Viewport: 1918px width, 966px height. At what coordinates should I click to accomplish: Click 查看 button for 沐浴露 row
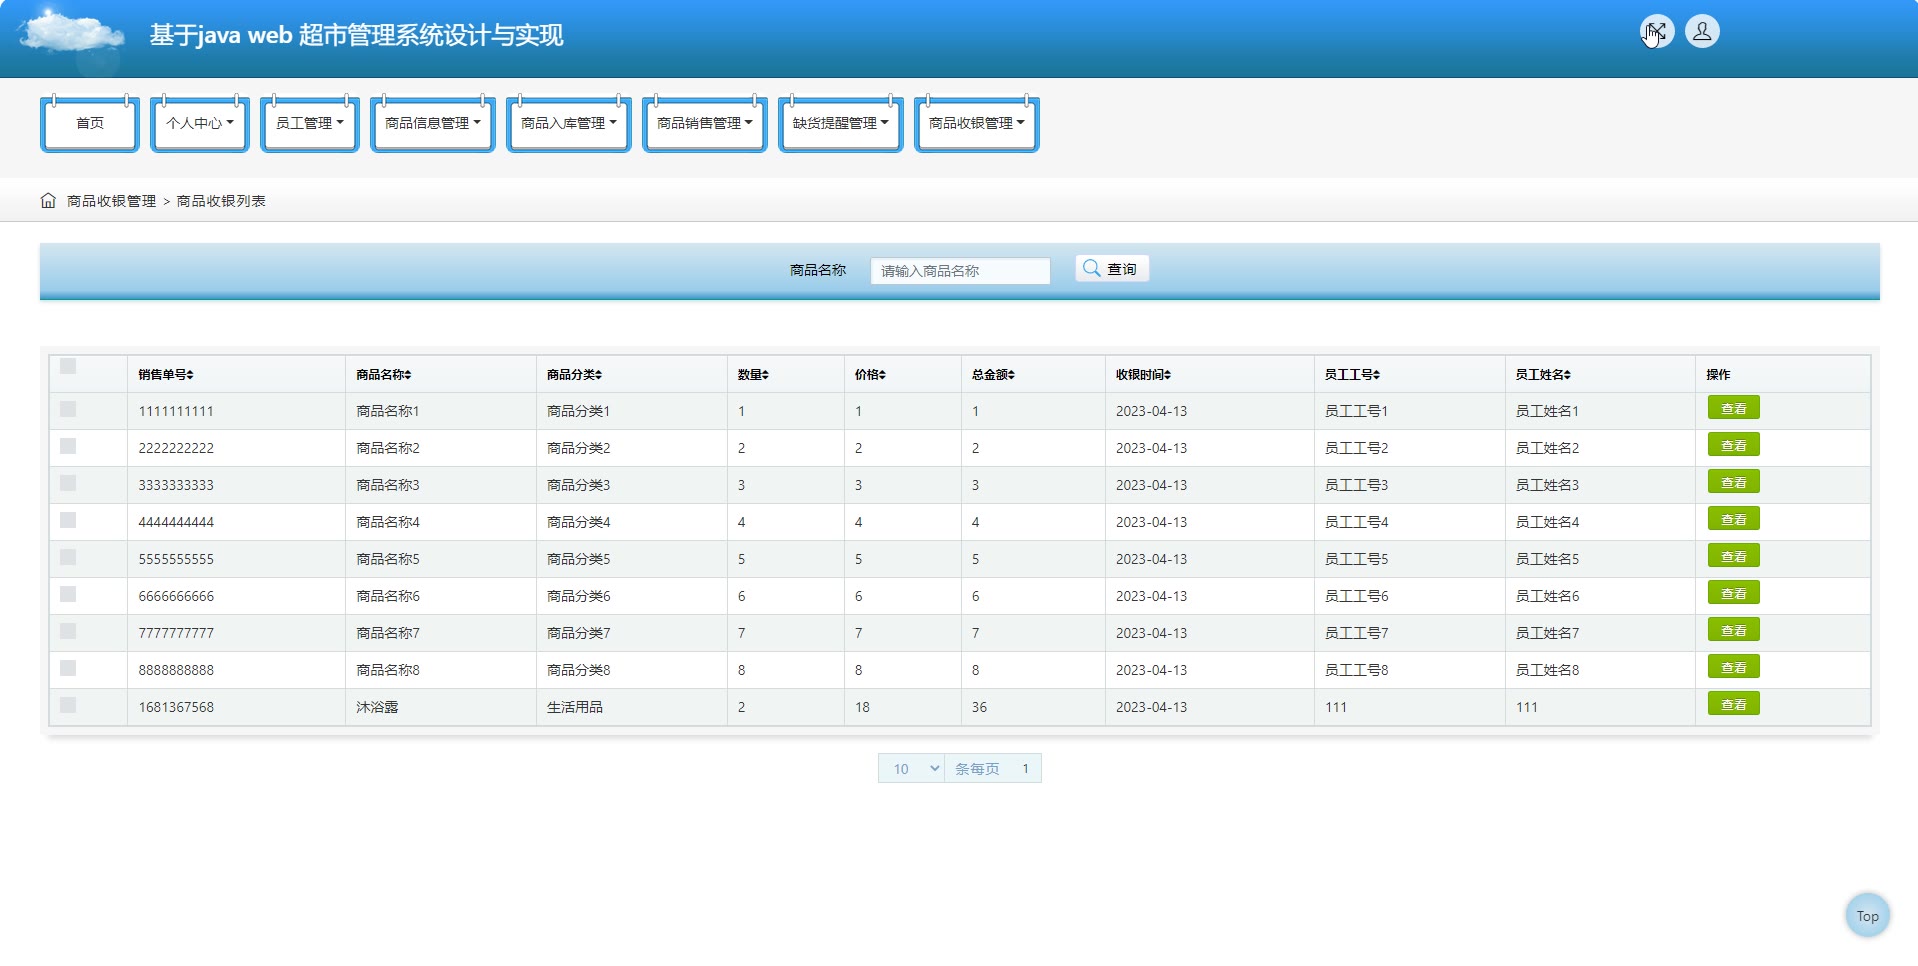(1733, 705)
